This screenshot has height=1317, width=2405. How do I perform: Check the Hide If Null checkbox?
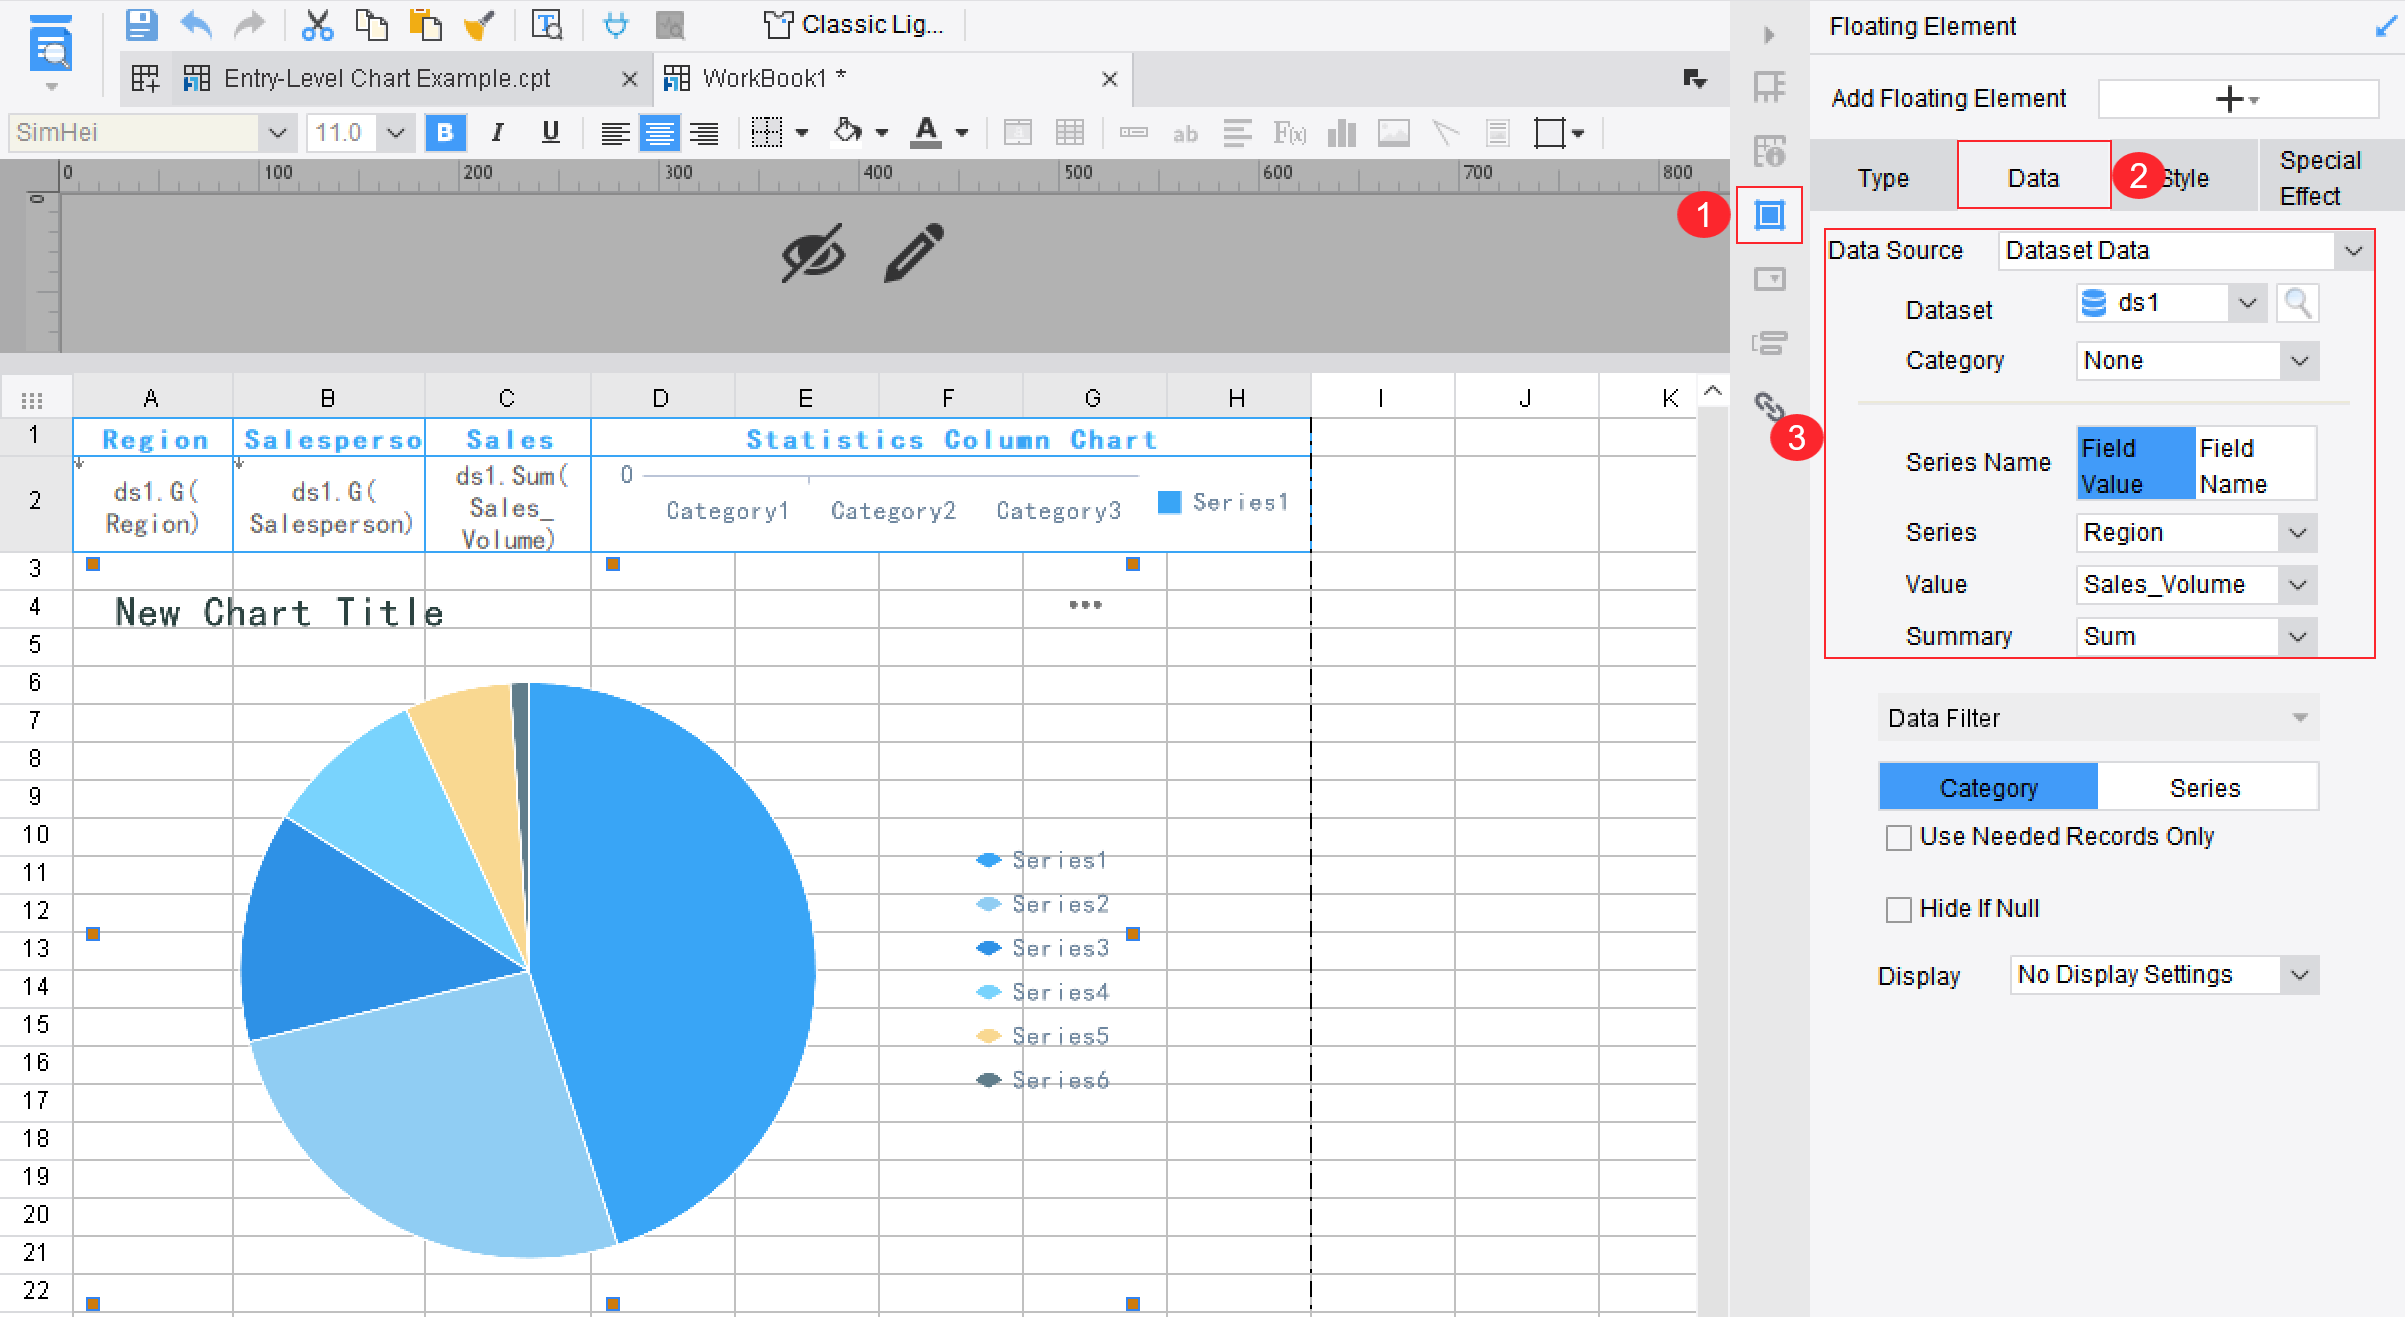point(1898,909)
